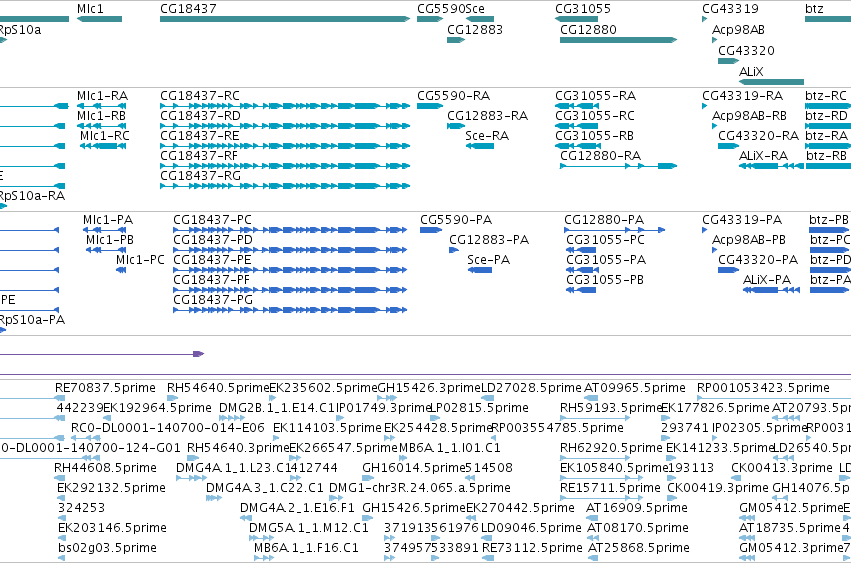Open the RH54640.3prime EST label
This screenshot has width=851, height=563.
pos(238,448)
